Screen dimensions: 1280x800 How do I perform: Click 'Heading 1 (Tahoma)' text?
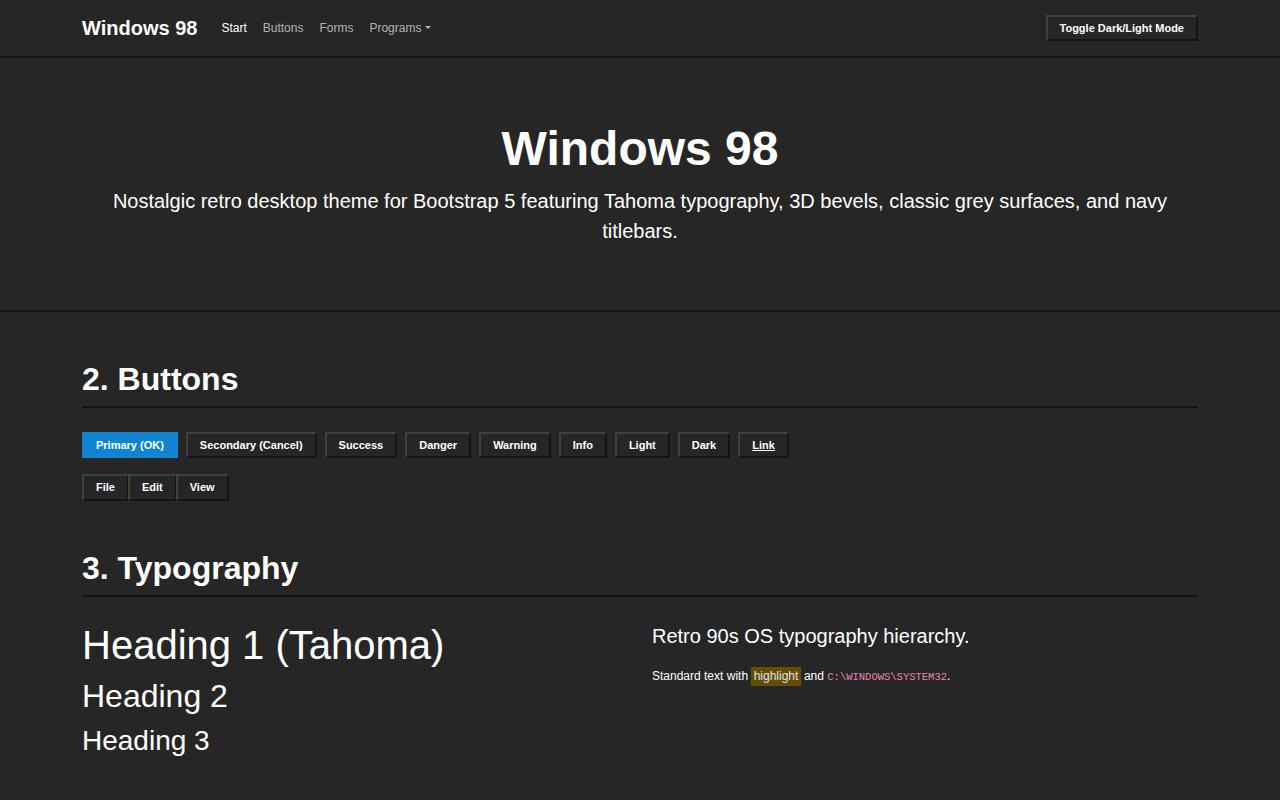(263, 645)
